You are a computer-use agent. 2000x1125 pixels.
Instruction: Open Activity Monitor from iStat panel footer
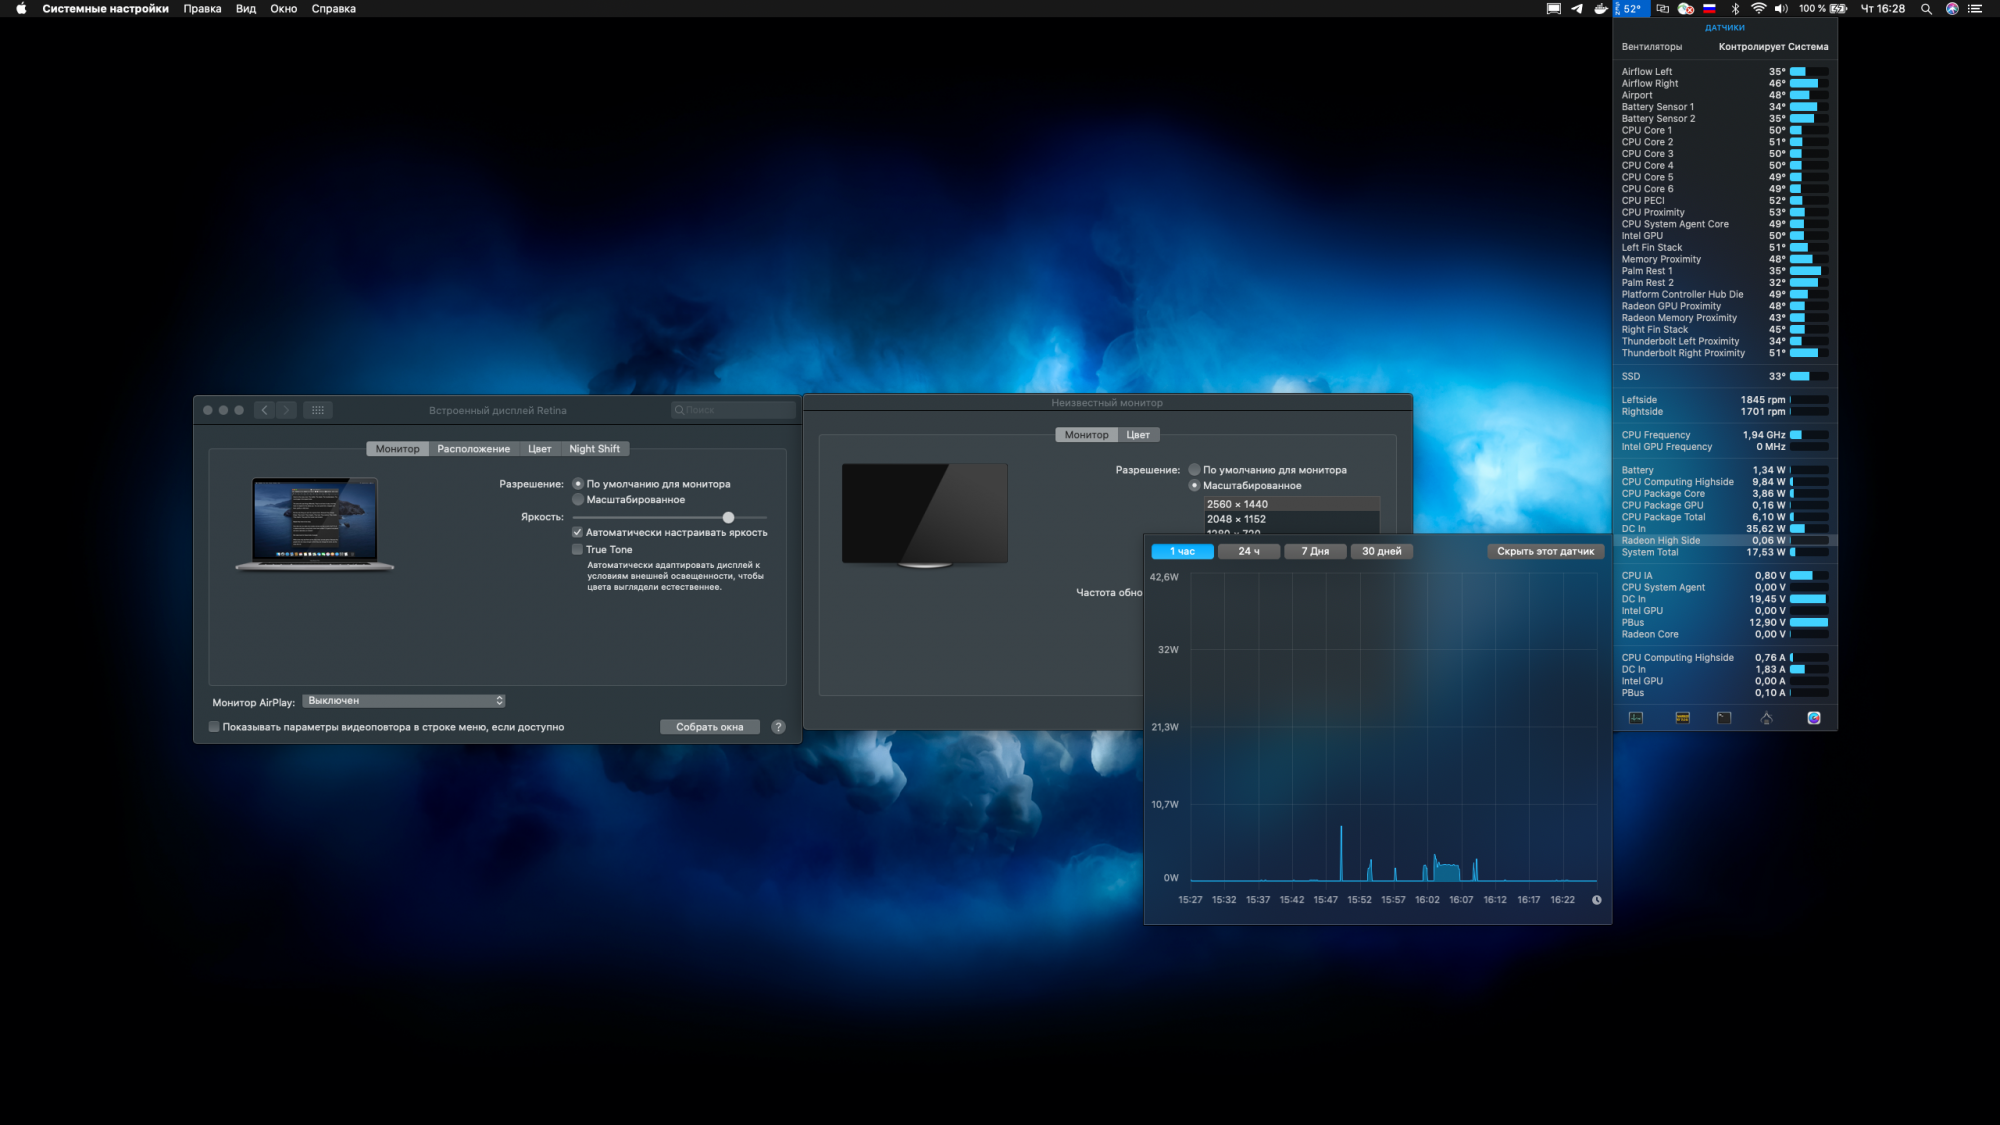click(x=1636, y=718)
